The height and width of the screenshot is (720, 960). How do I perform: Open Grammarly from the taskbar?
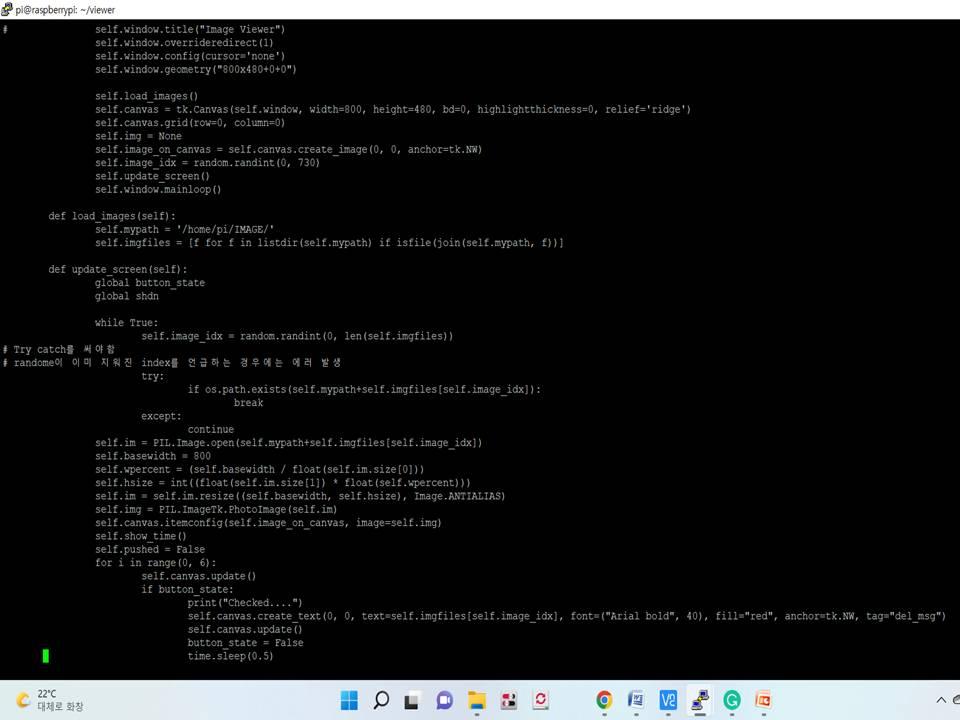click(x=733, y=700)
